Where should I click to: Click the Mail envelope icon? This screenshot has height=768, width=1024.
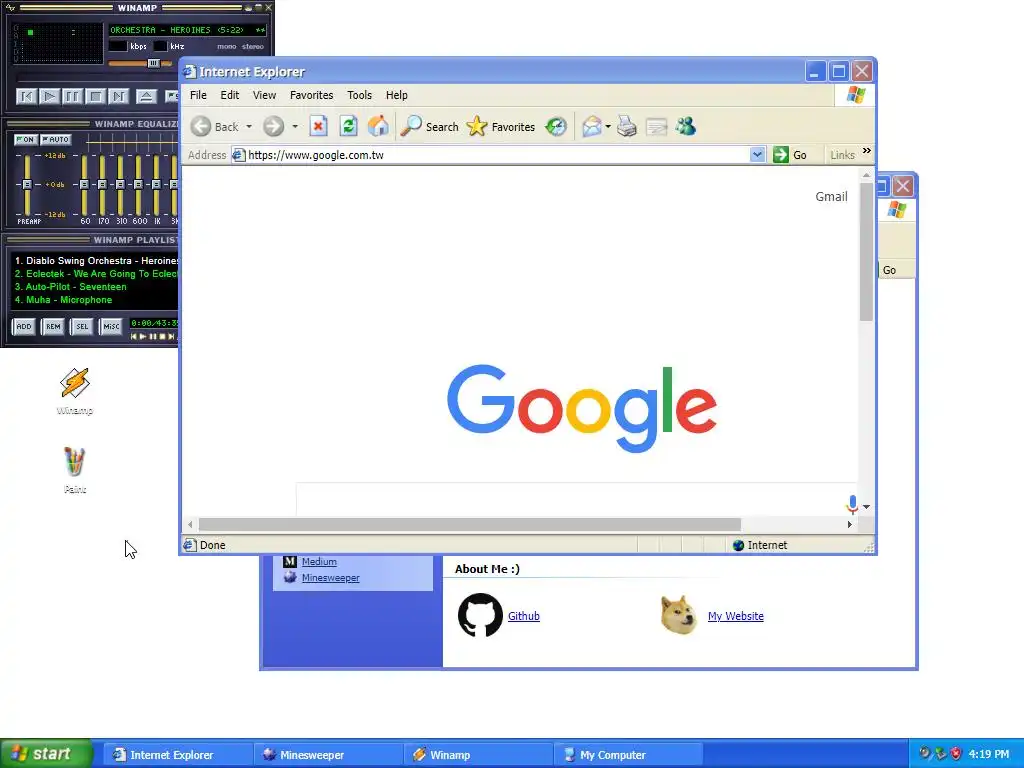(x=591, y=126)
